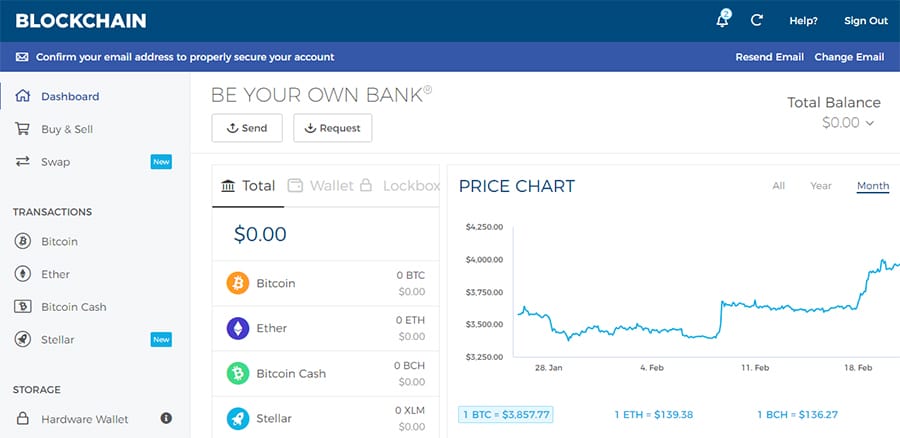Switch to the Lockbox balance tab

click(x=399, y=186)
